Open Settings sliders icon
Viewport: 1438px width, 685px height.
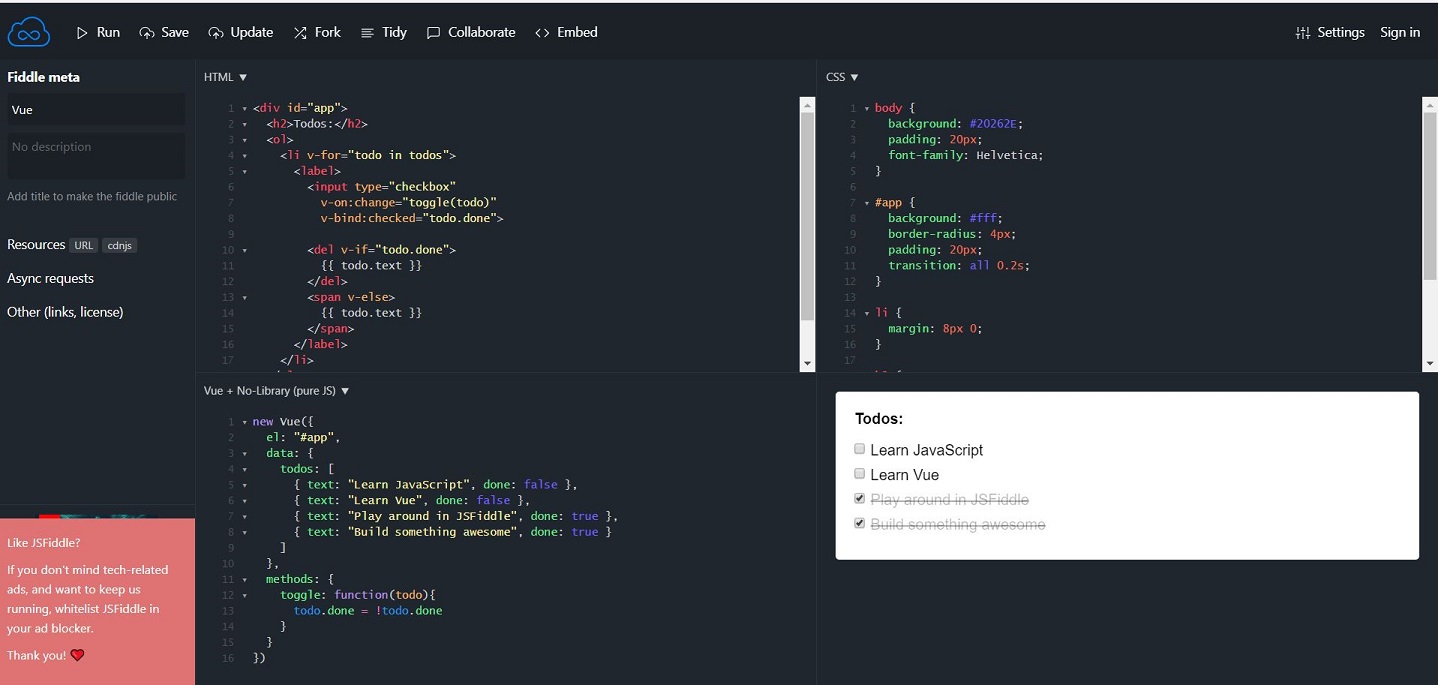(1302, 33)
